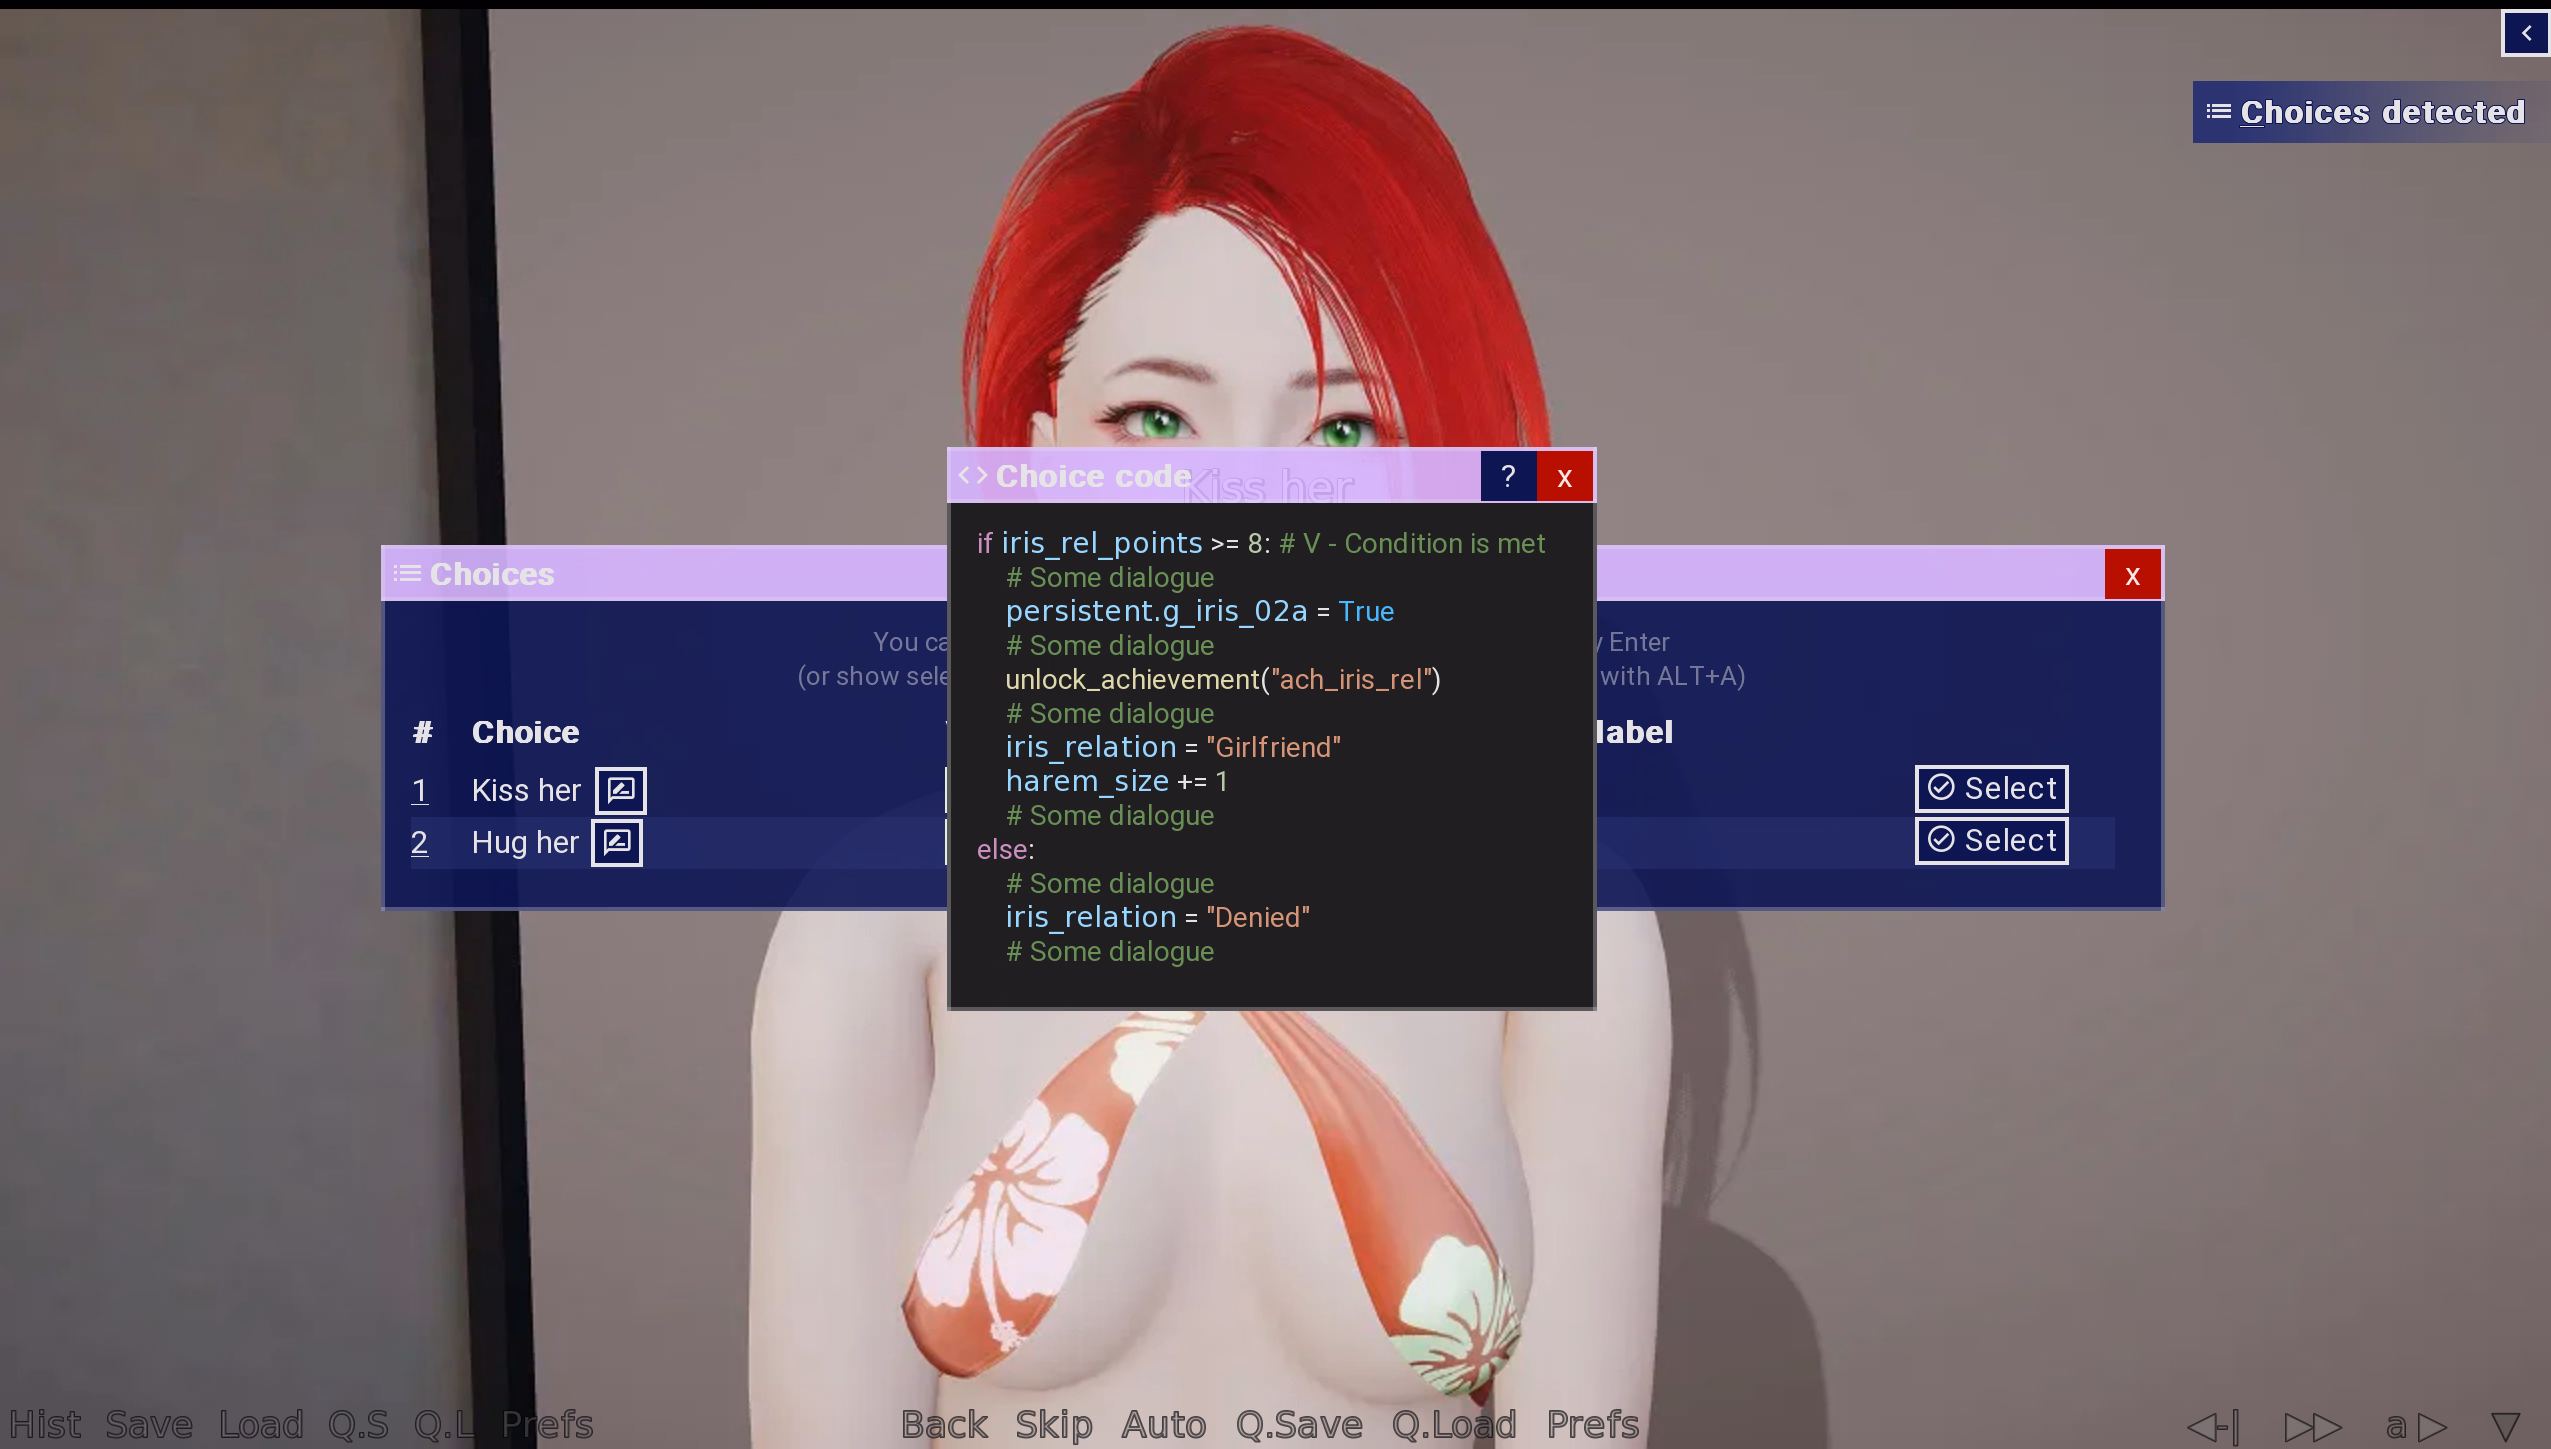Collapse the side panel with the top-right chevron

pos(2526,33)
